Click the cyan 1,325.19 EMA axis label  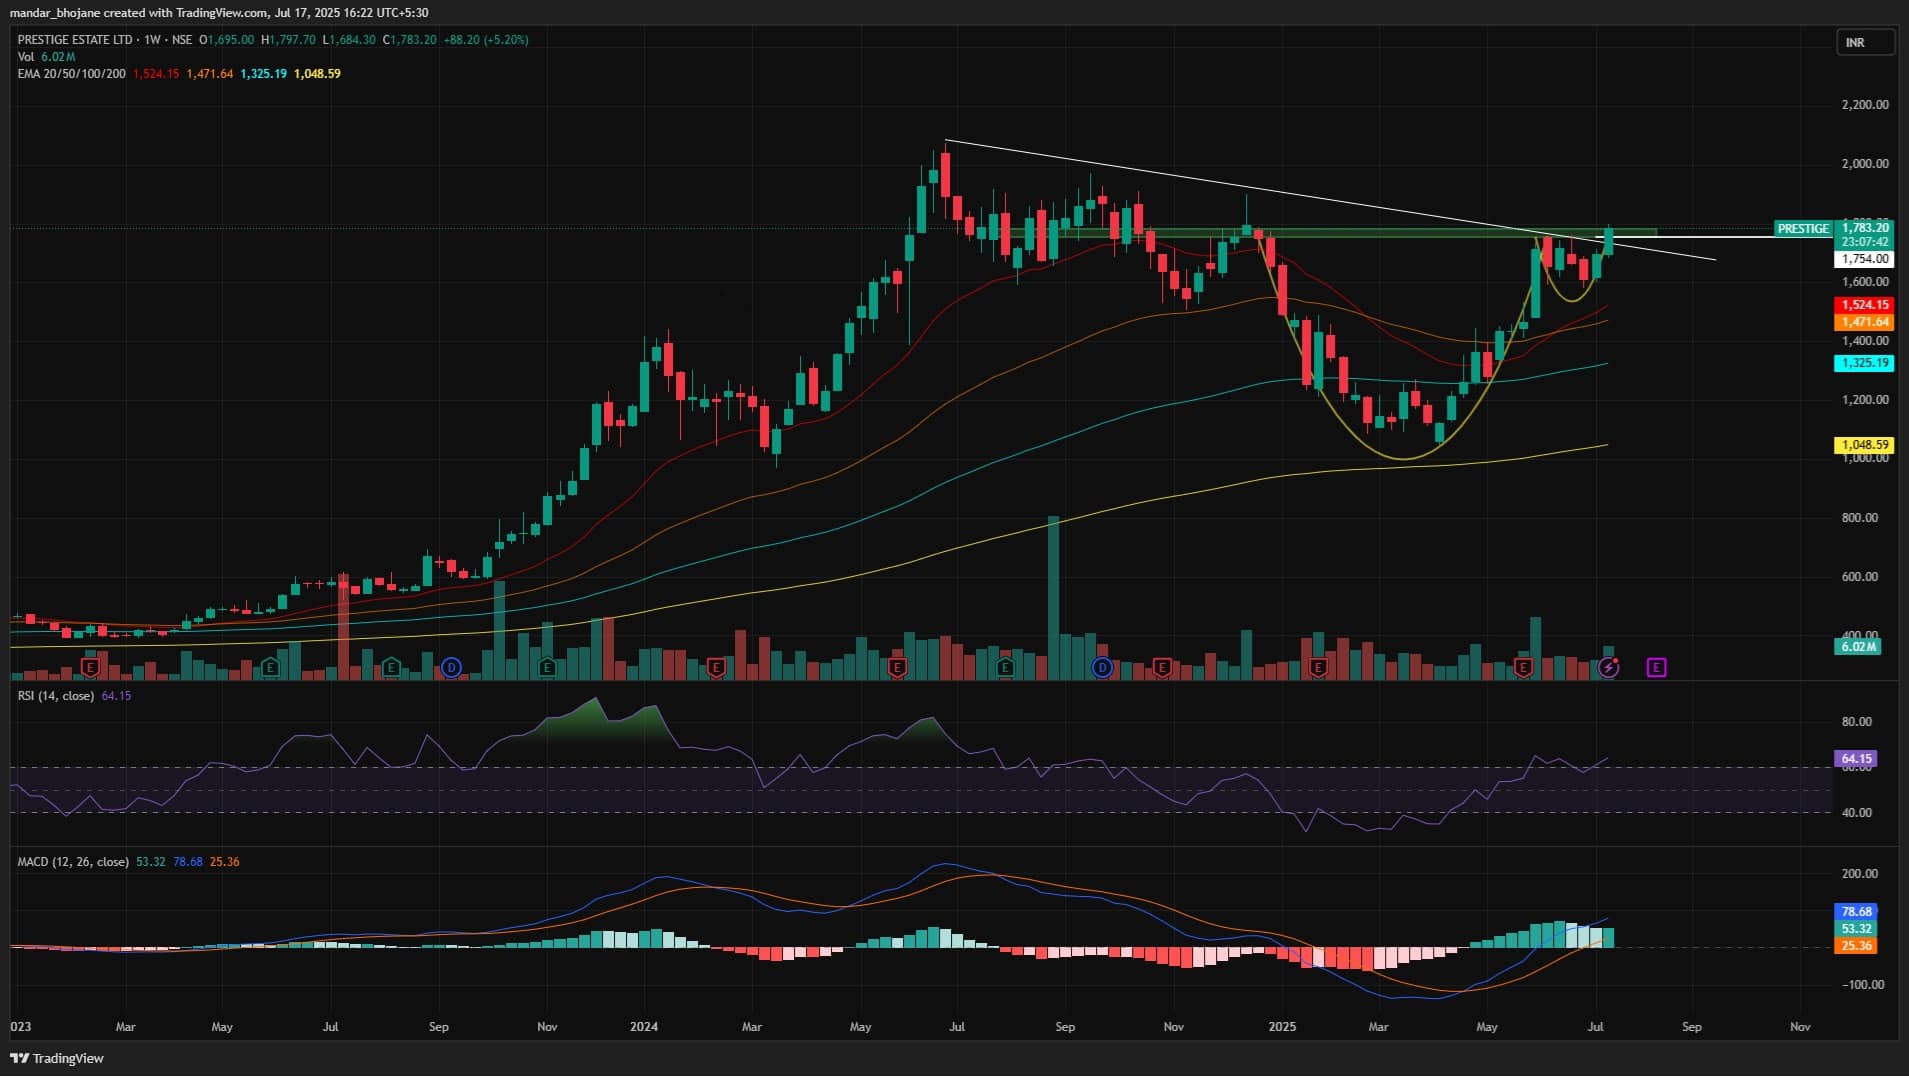[1865, 363]
